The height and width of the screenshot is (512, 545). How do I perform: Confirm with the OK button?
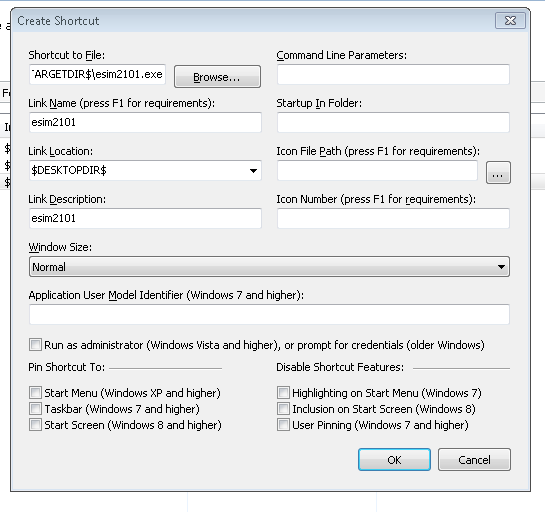click(394, 460)
